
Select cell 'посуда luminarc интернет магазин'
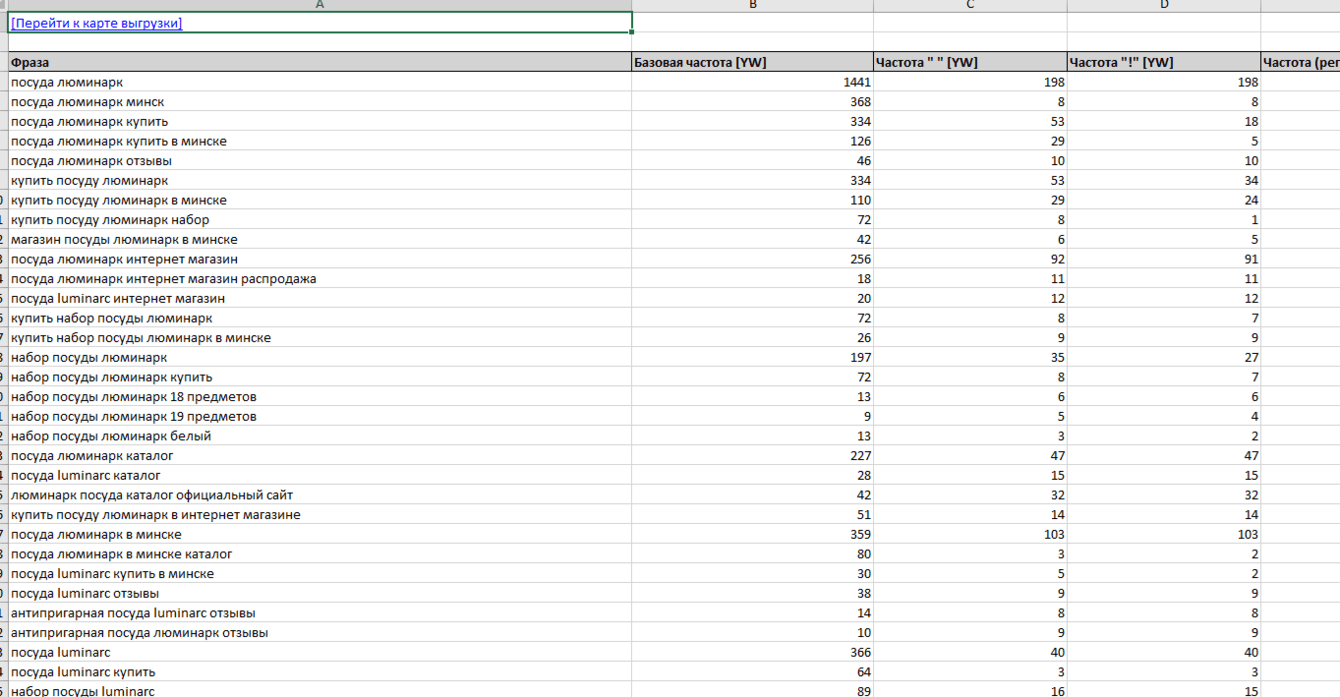pyautogui.click(x=320, y=298)
